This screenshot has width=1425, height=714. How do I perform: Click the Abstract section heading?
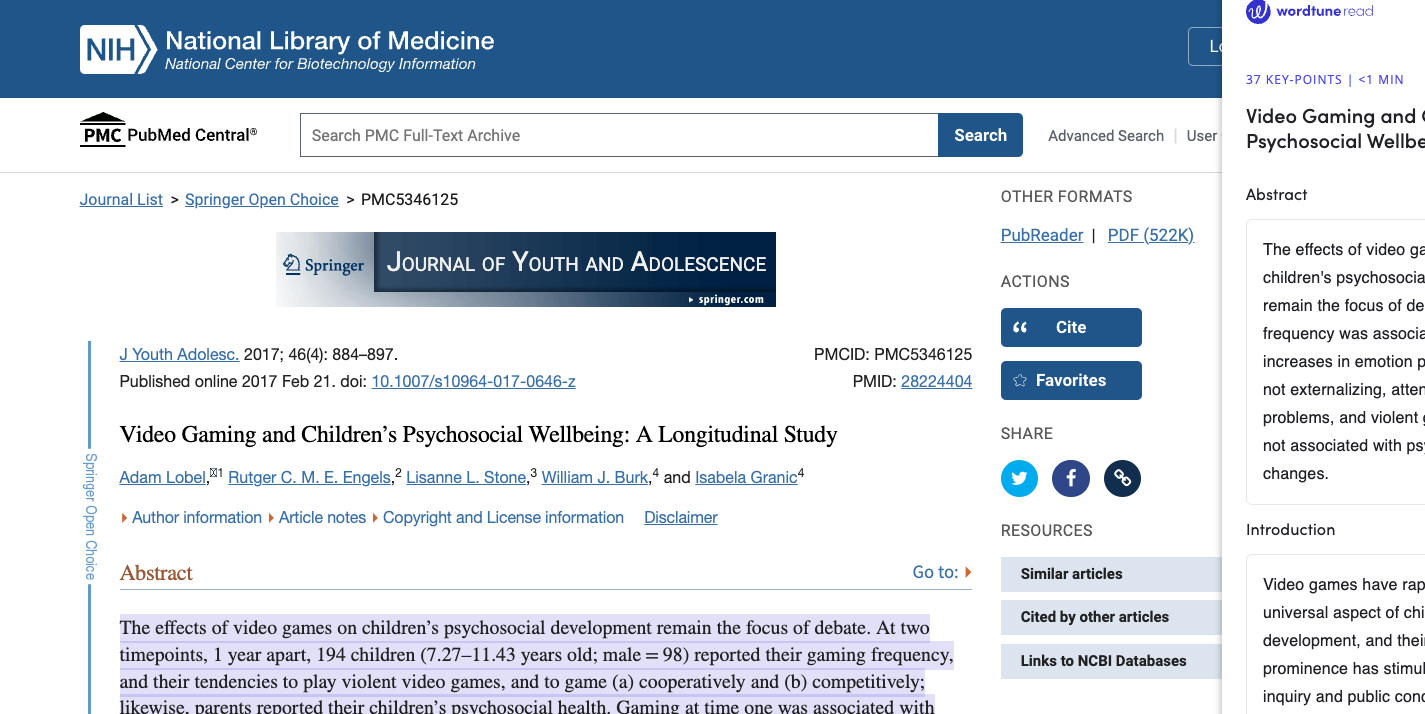click(156, 573)
